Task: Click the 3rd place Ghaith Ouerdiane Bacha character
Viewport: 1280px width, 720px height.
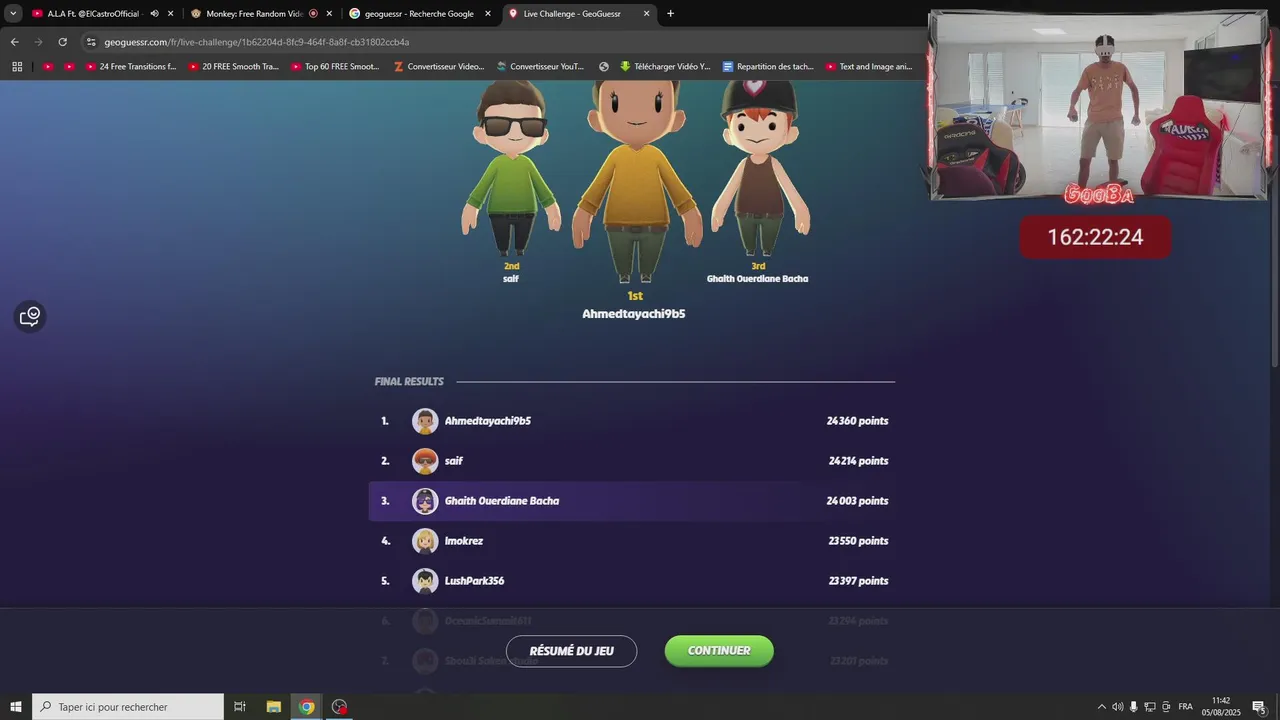Action: [759, 170]
